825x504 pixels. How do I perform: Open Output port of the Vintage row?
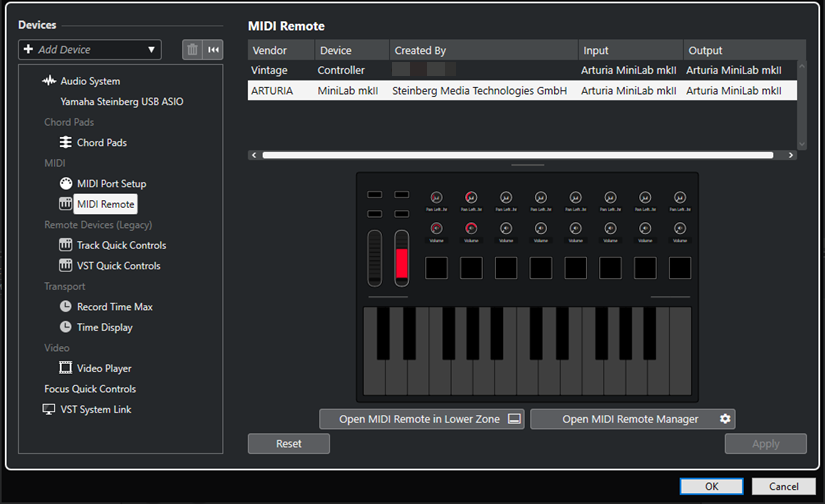point(734,70)
